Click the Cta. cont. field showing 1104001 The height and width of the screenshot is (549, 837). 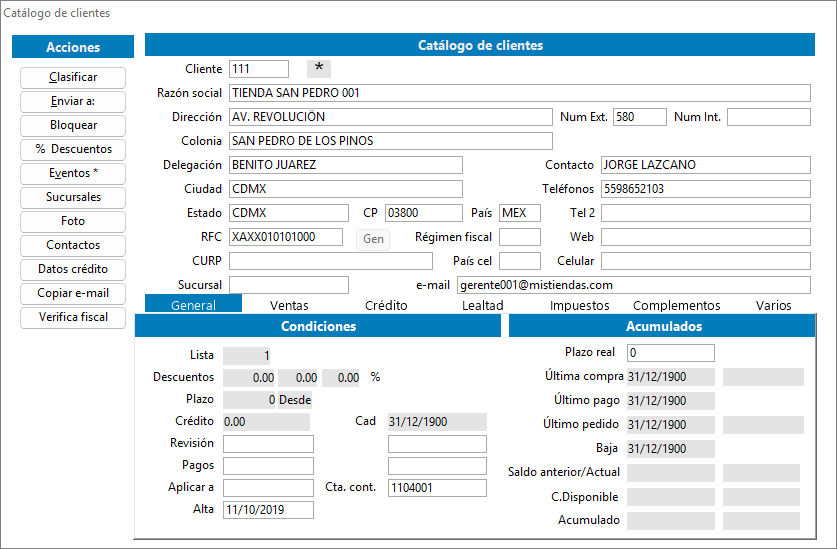tap(437, 488)
